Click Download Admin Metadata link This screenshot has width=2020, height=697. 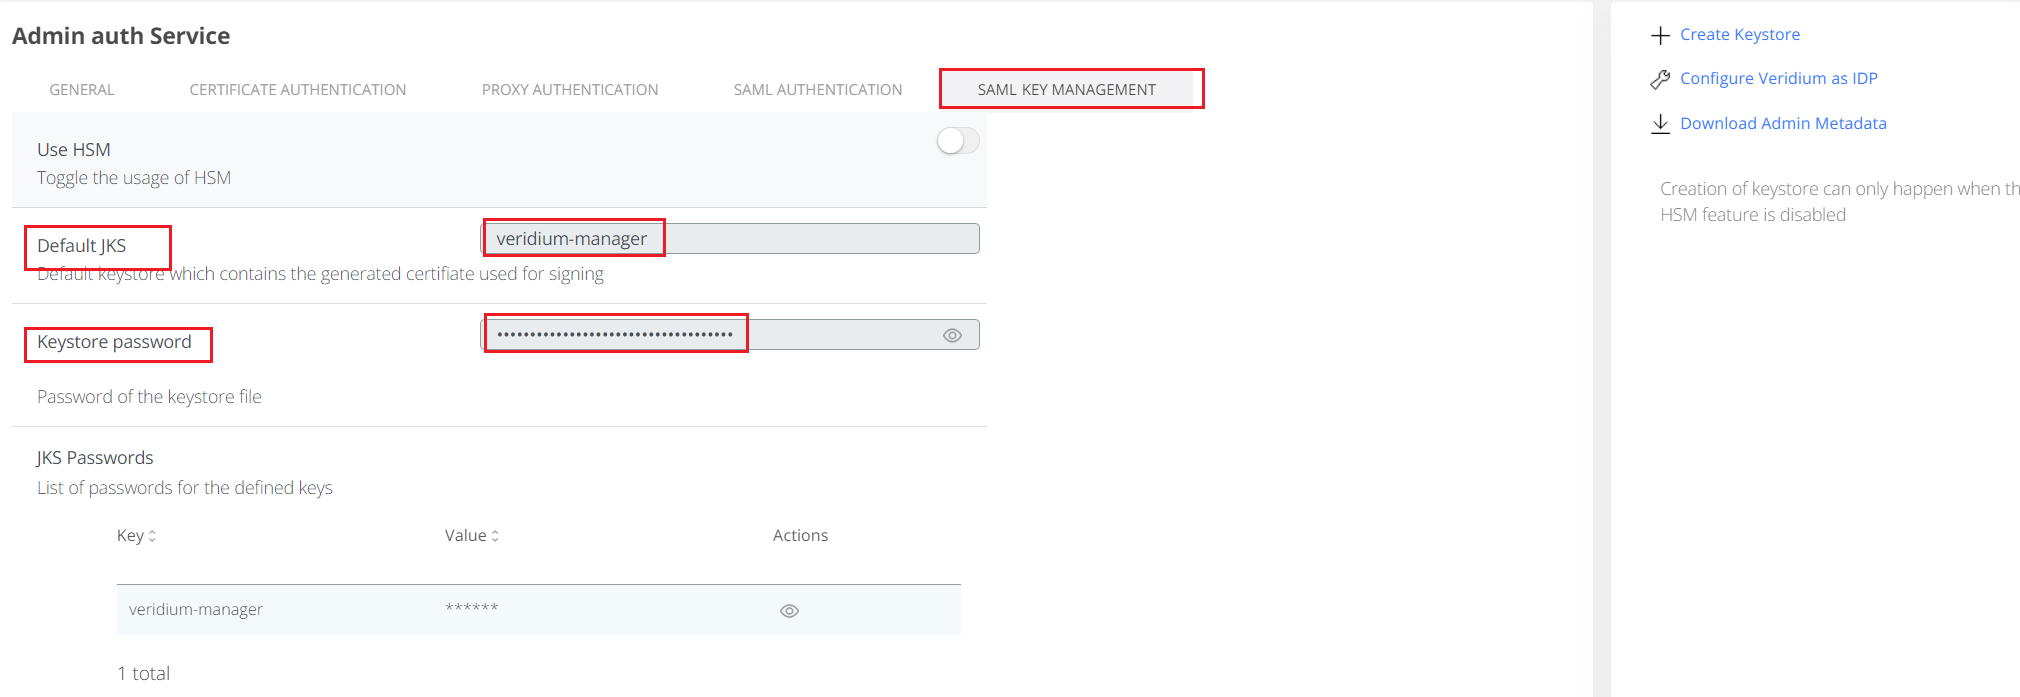(x=1783, y=124)
